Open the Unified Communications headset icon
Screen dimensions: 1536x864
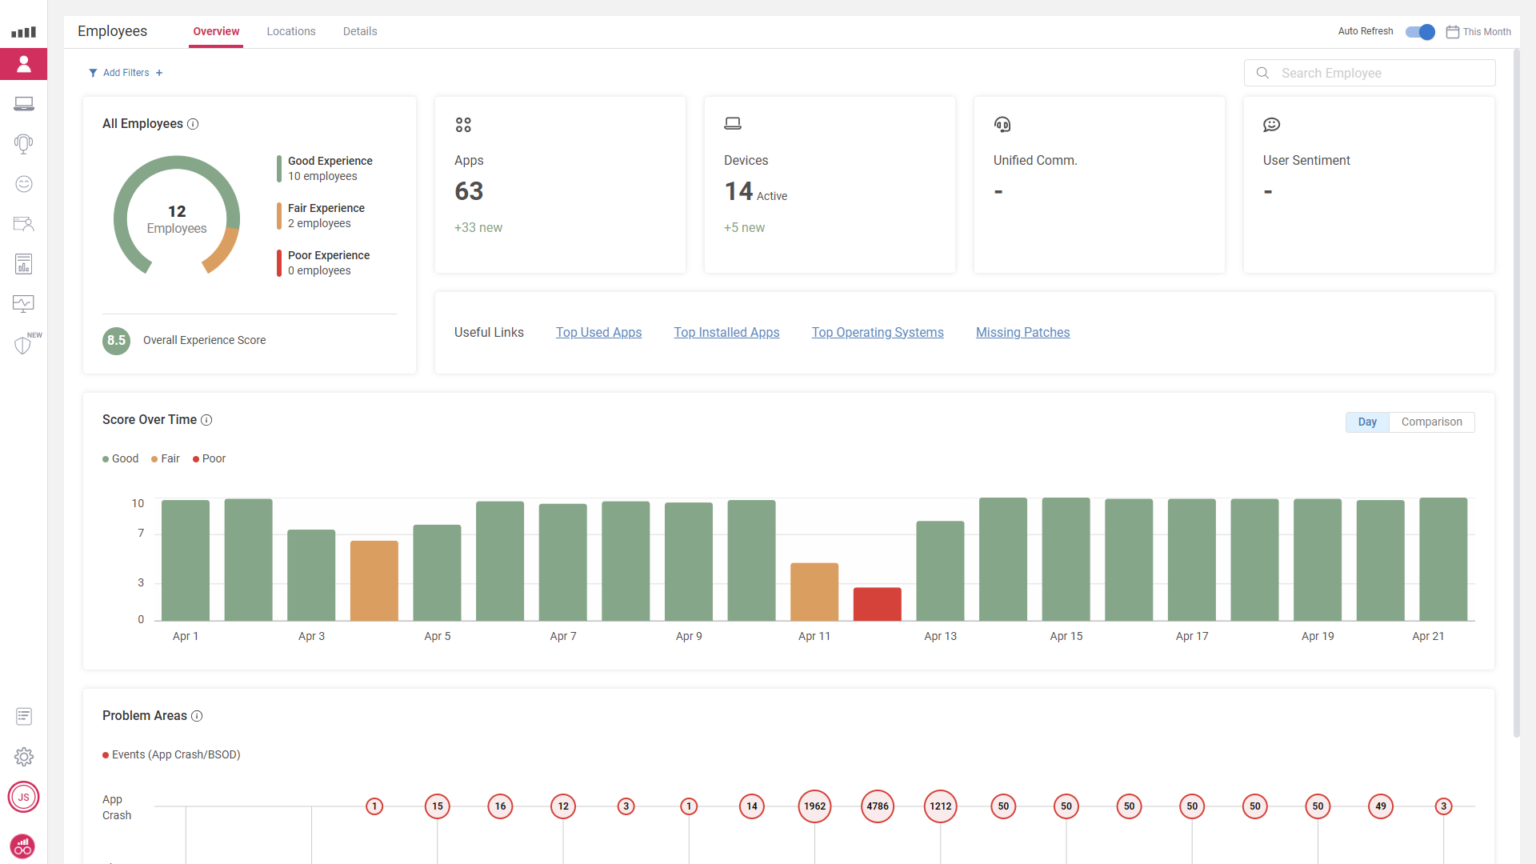23,143
